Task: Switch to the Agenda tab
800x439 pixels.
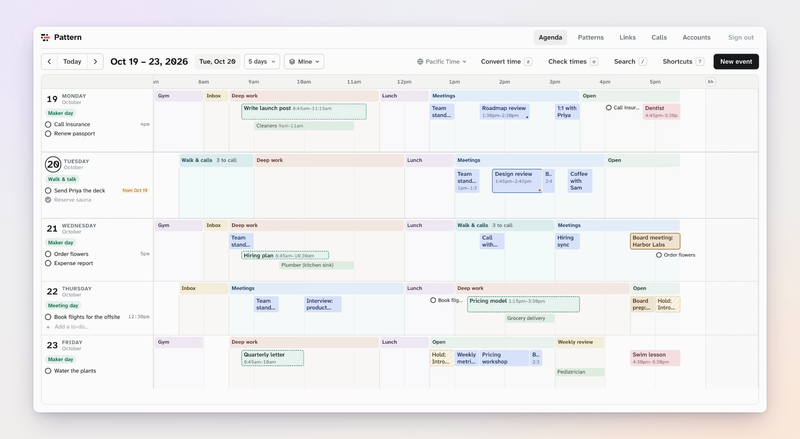Action: coord(550,37)
